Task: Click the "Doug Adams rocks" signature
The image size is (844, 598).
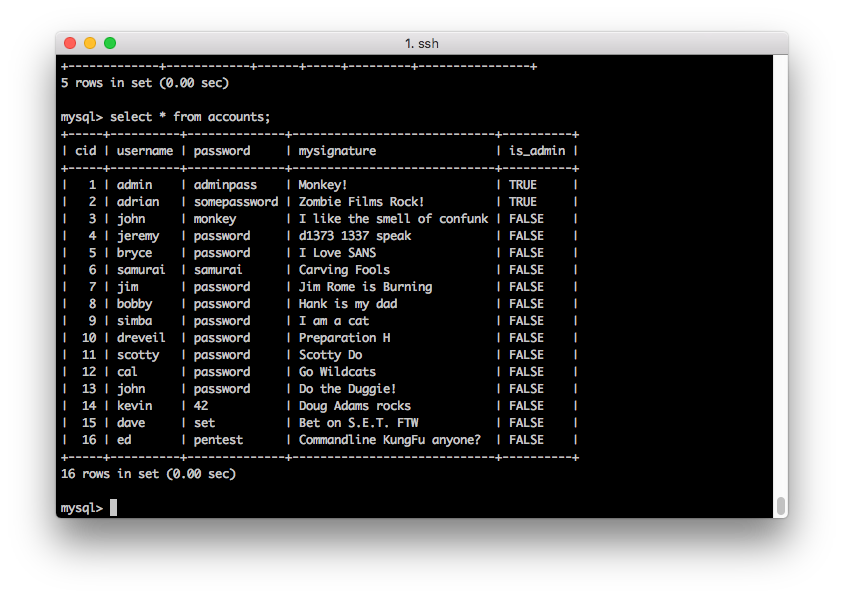Action: (x=354, y=406)
